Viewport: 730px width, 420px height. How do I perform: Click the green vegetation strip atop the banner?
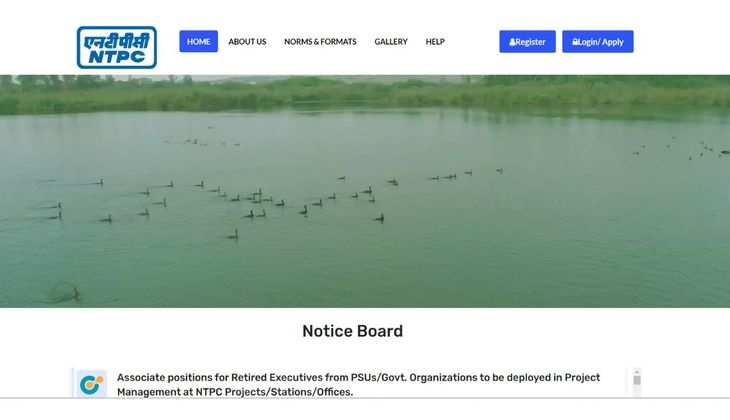click(365, 95)
